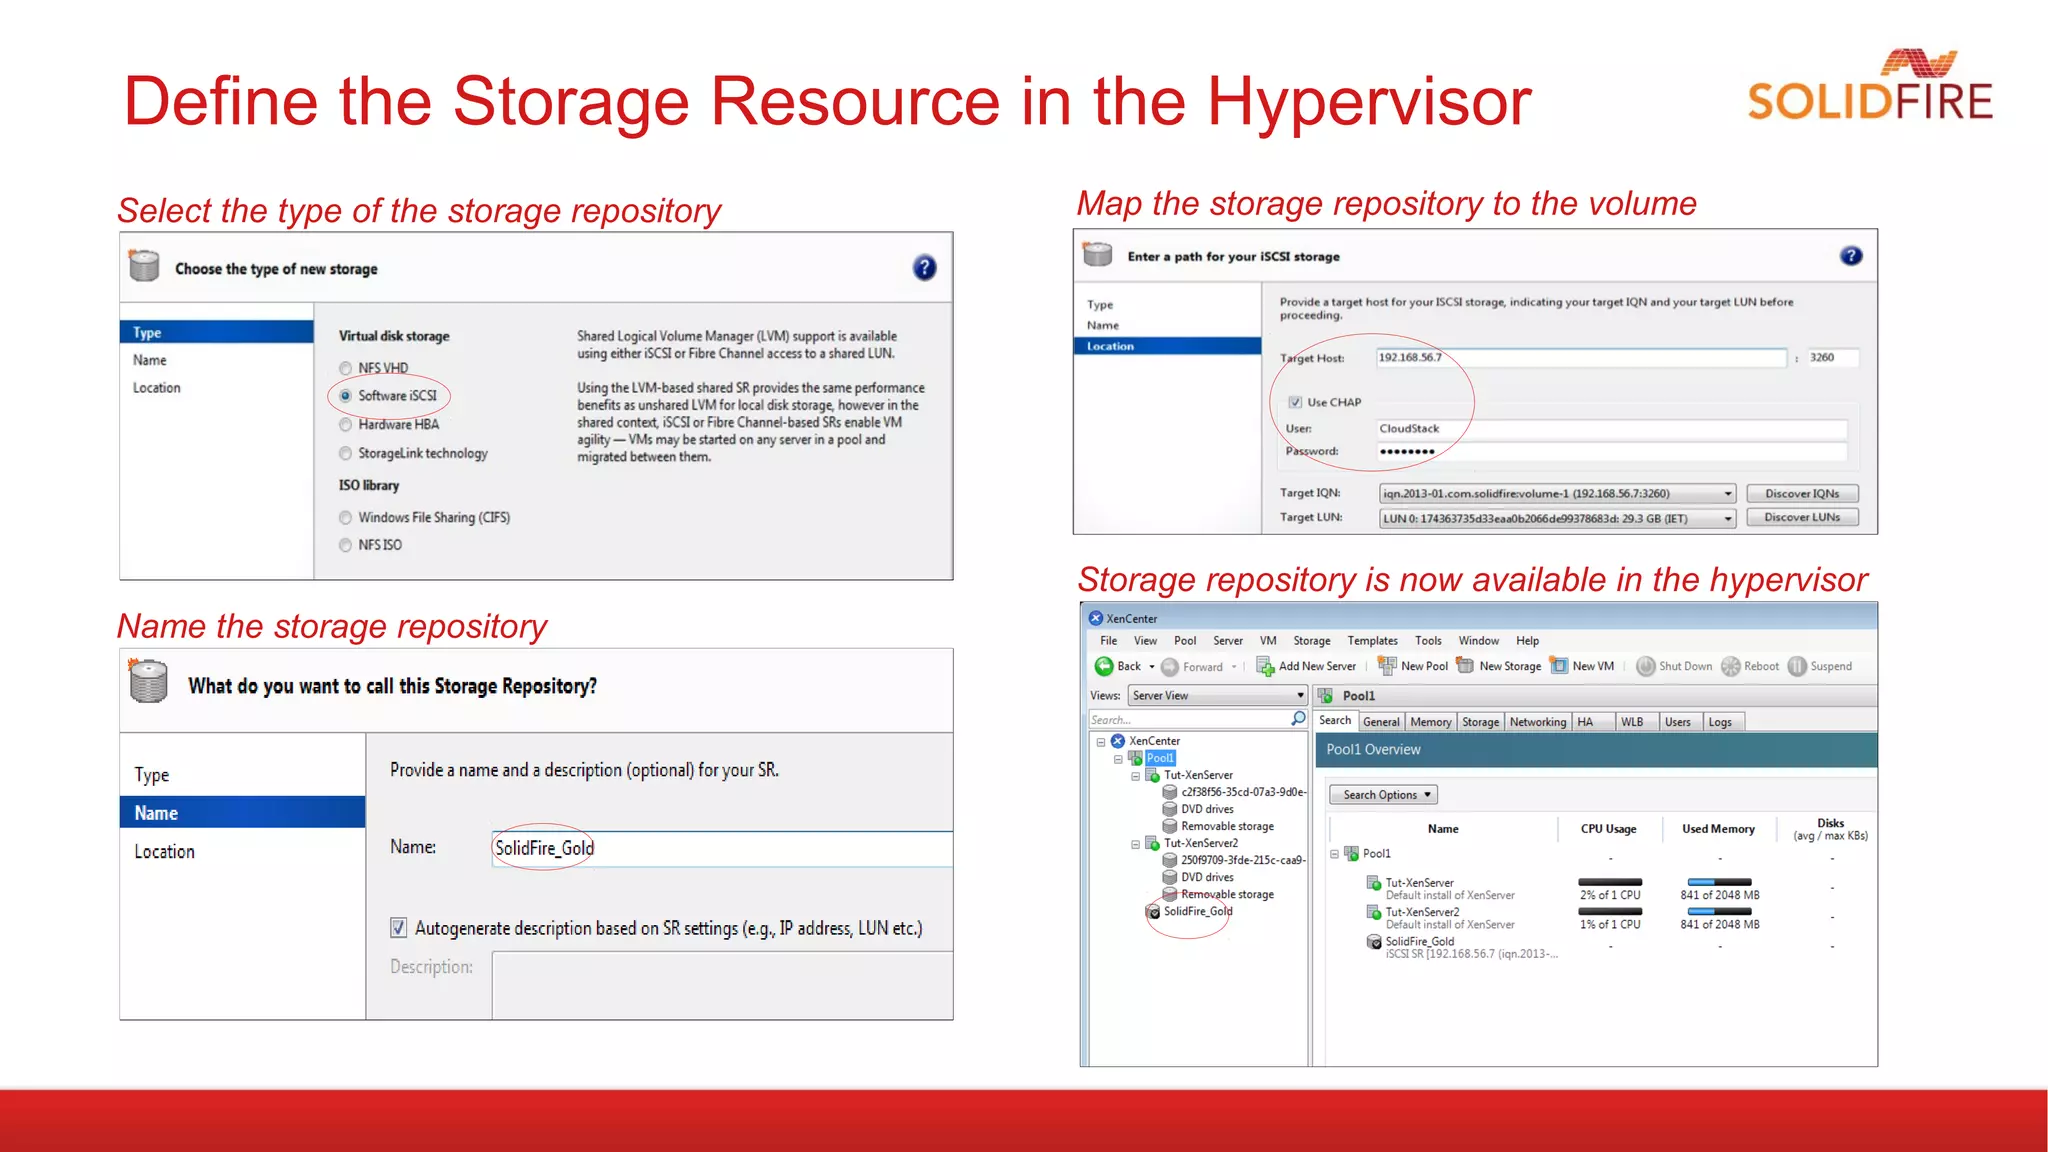Click the Target Host input field

pos(1581,357)
